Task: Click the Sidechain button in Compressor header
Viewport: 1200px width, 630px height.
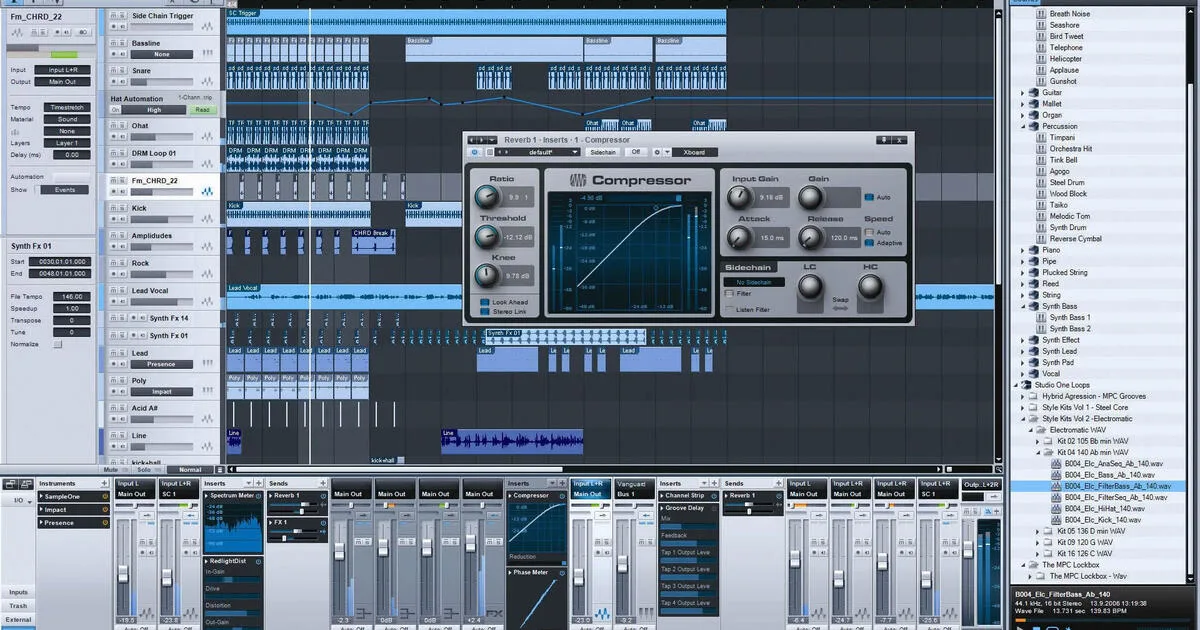Action: [603, 152]
